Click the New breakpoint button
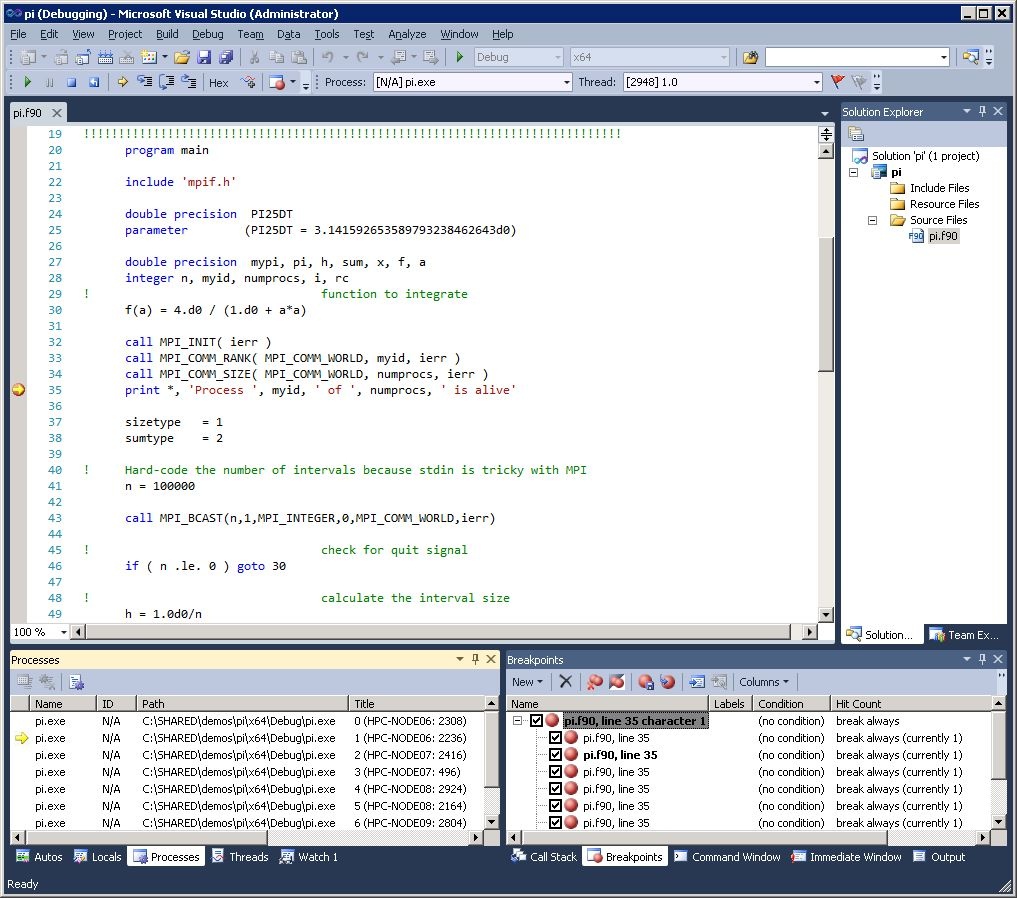Image resolution: width=1017 pixels, height=898 pixels. [527, 682]
